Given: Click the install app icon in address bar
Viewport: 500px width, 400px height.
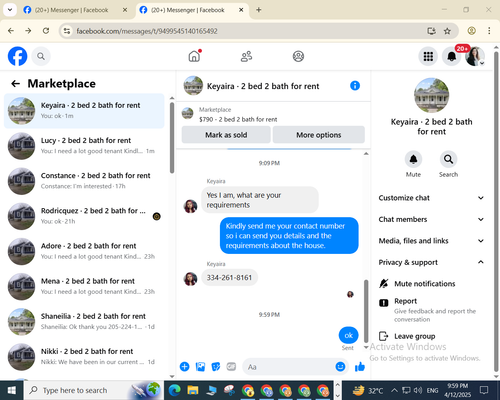Looking at the screenshot, I should click(x=431, y=31).
